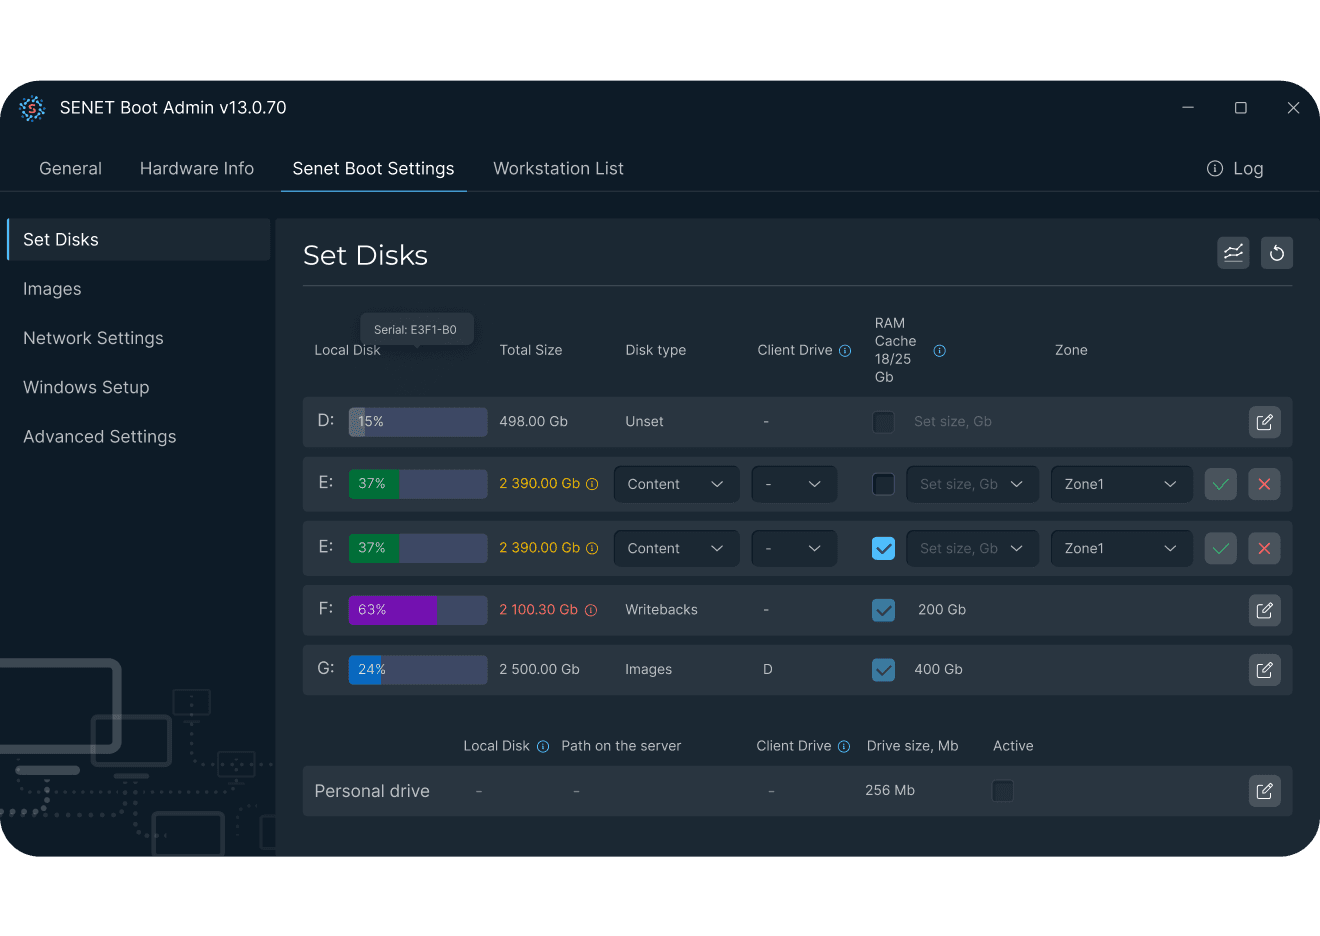Enable the unchecked RAM cache checkbox in E: row

click(884, 484)
